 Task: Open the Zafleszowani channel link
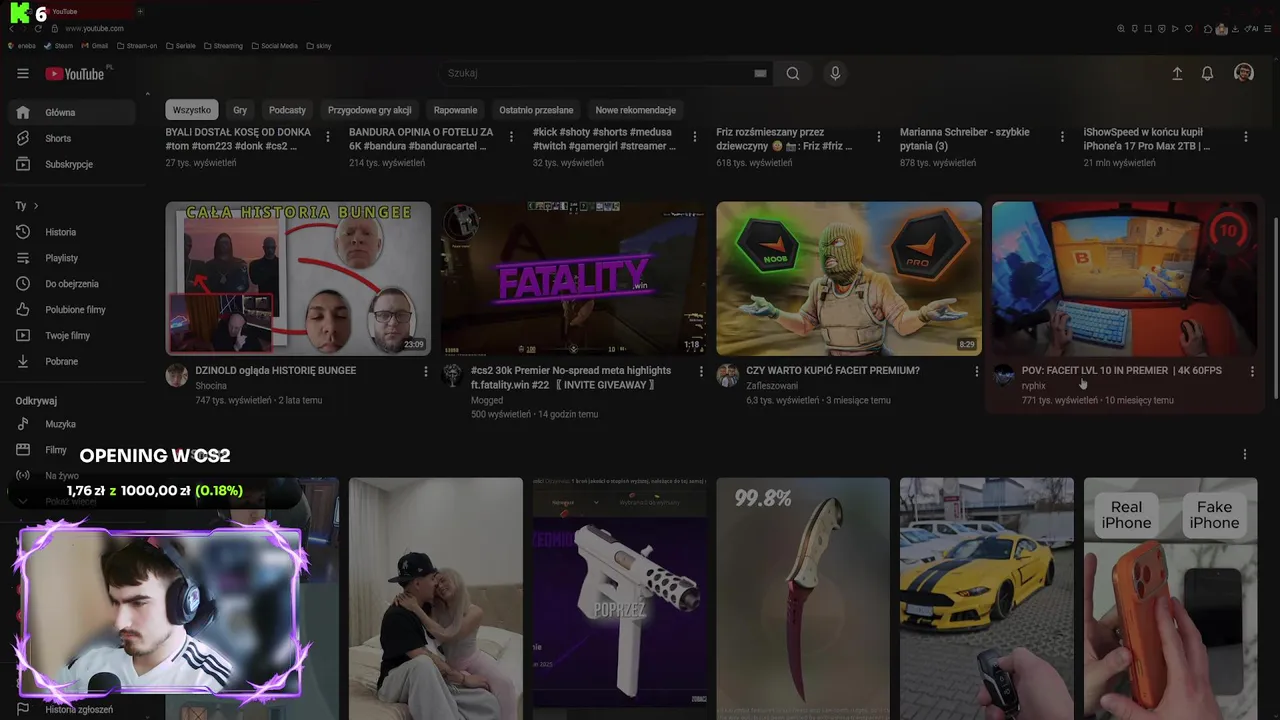coord(772,386)
